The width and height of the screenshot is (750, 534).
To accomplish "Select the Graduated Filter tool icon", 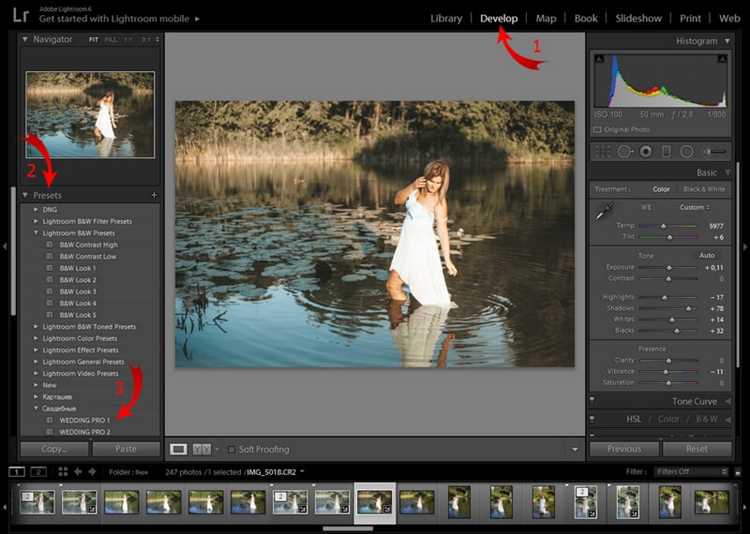I will click(x=666, y=152).
